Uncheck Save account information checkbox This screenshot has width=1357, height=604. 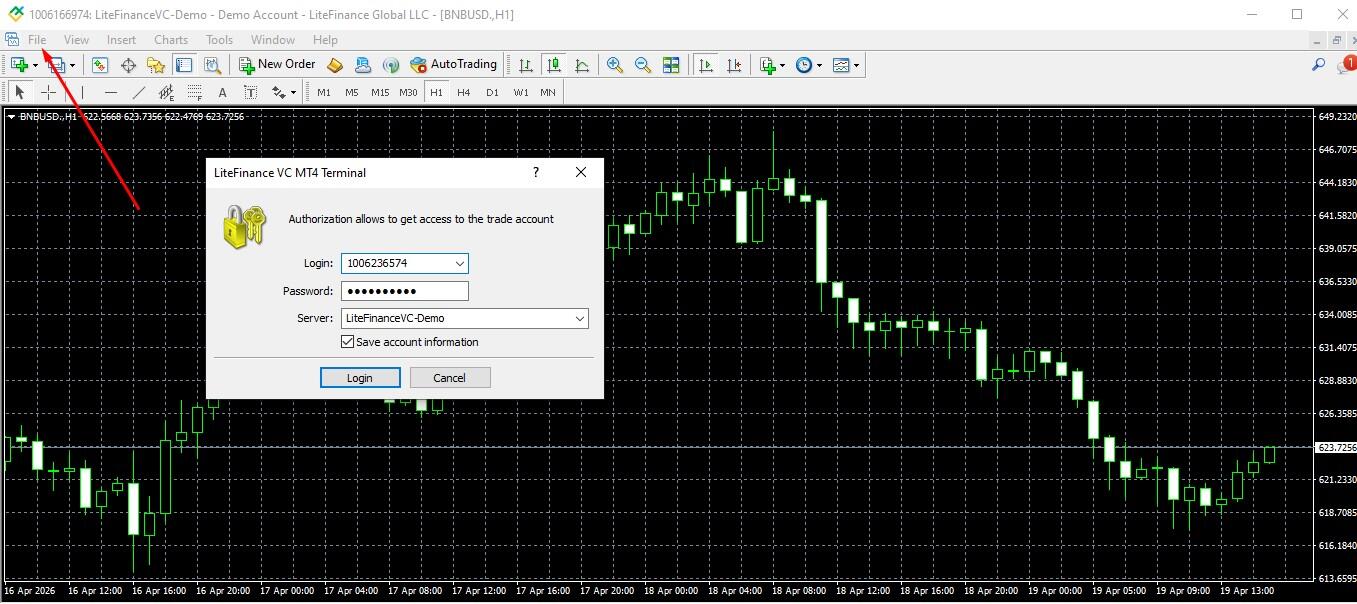tap(348, 342)
